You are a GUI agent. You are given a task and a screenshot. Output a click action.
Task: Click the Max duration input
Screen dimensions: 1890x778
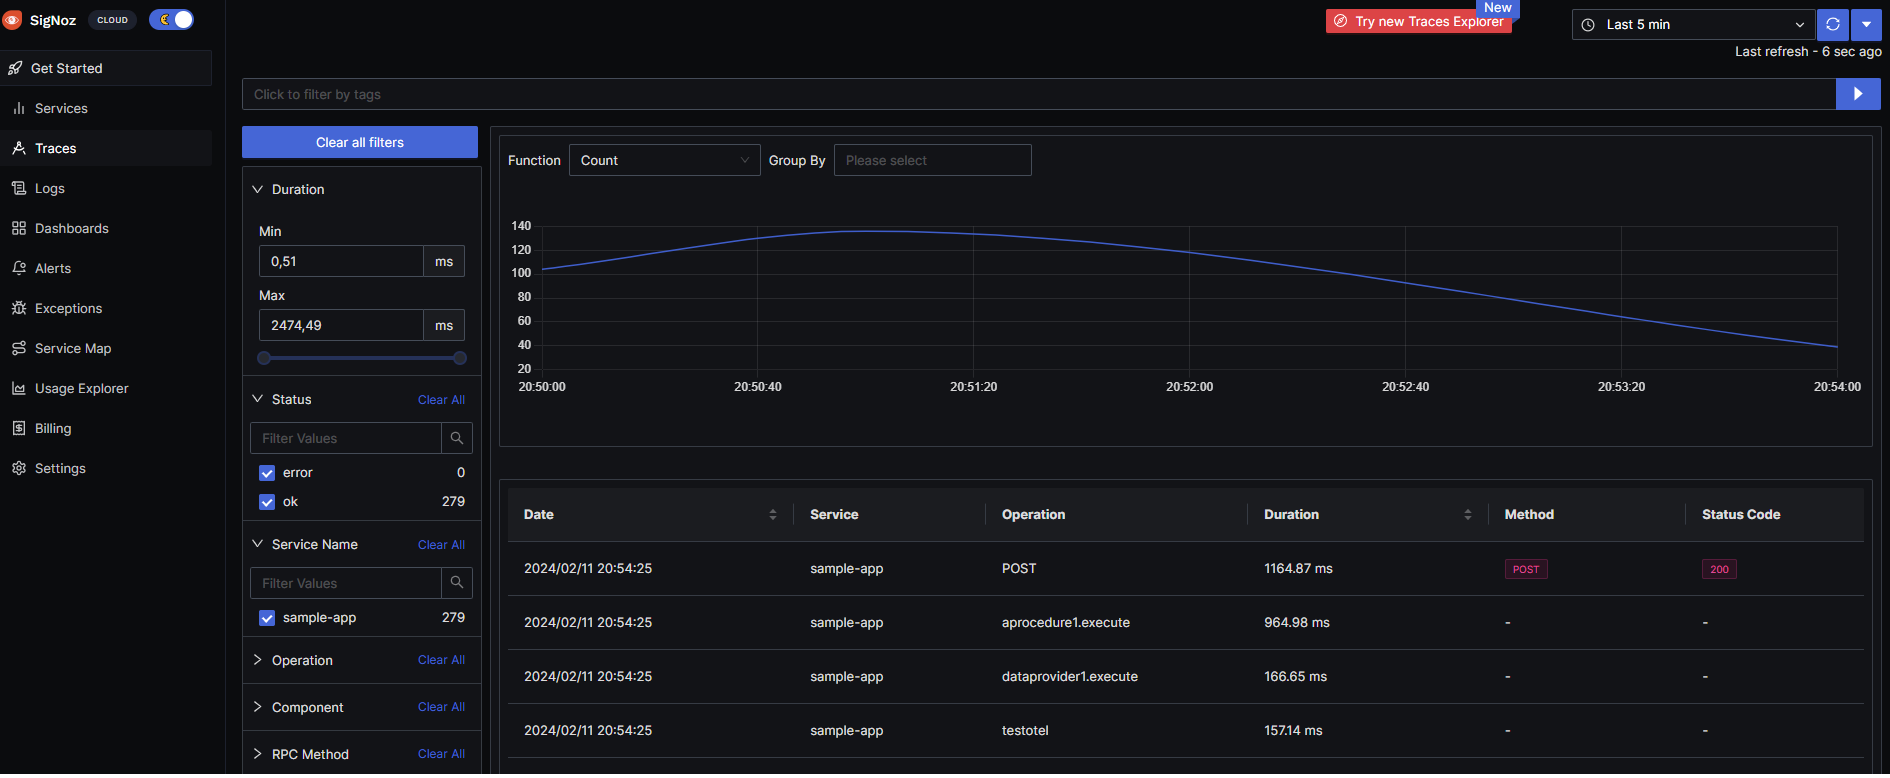coord(341,325)
